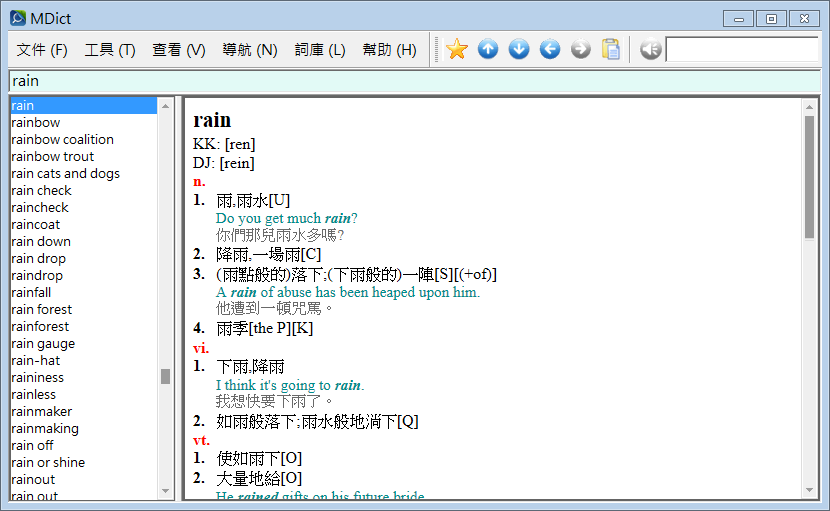Click the red 'vi.' part-of-speech label
830x511 pixels.
pyautogui.click(x=201, y=348)
